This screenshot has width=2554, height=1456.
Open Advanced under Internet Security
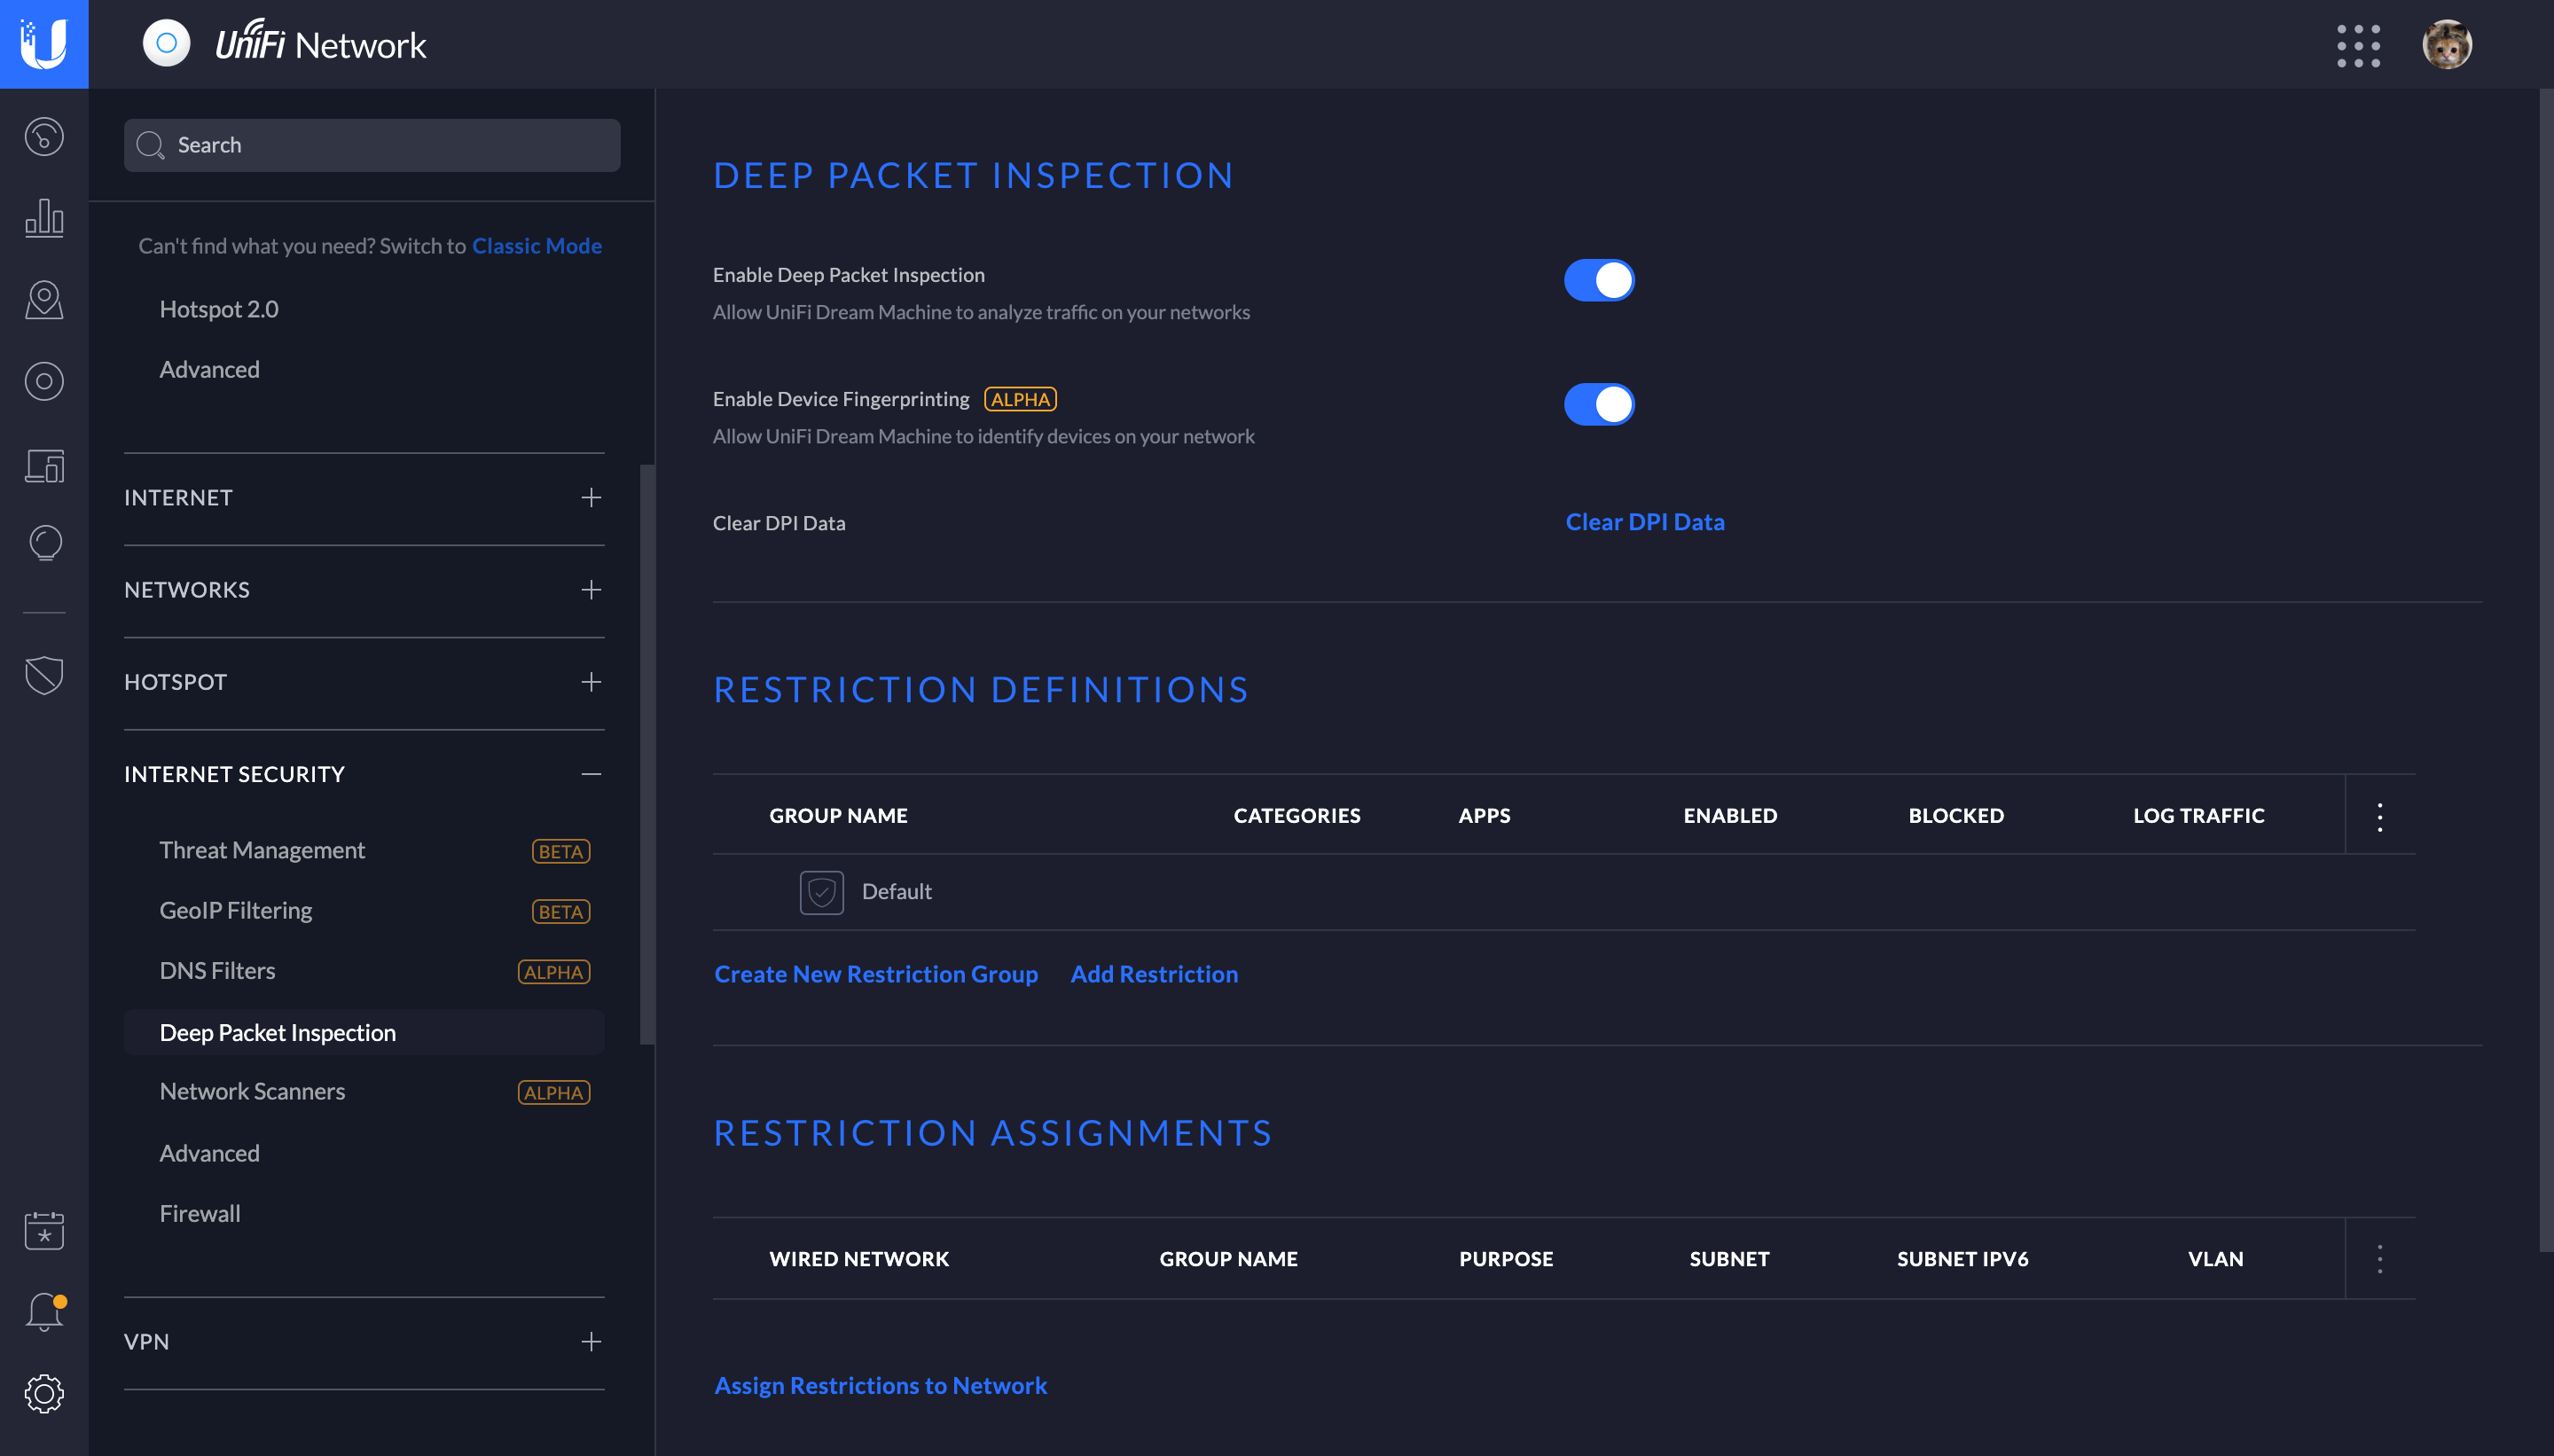pyautogui.click(x=209, y=1153)
